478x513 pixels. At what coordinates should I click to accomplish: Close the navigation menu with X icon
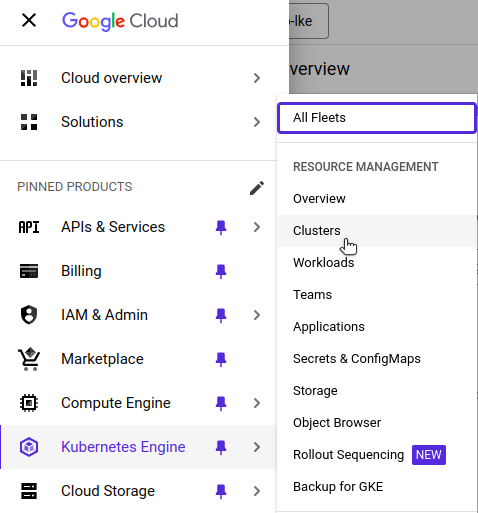tap(29, 20)
